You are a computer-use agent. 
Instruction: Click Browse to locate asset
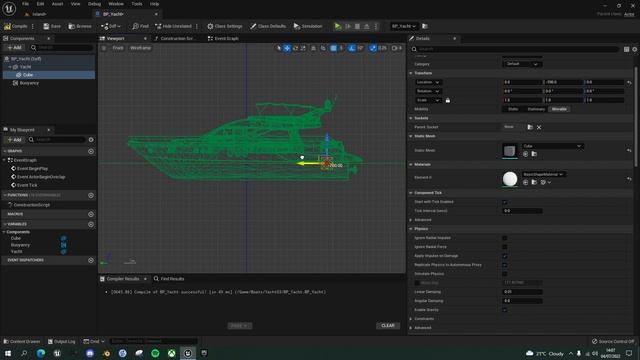80,26
